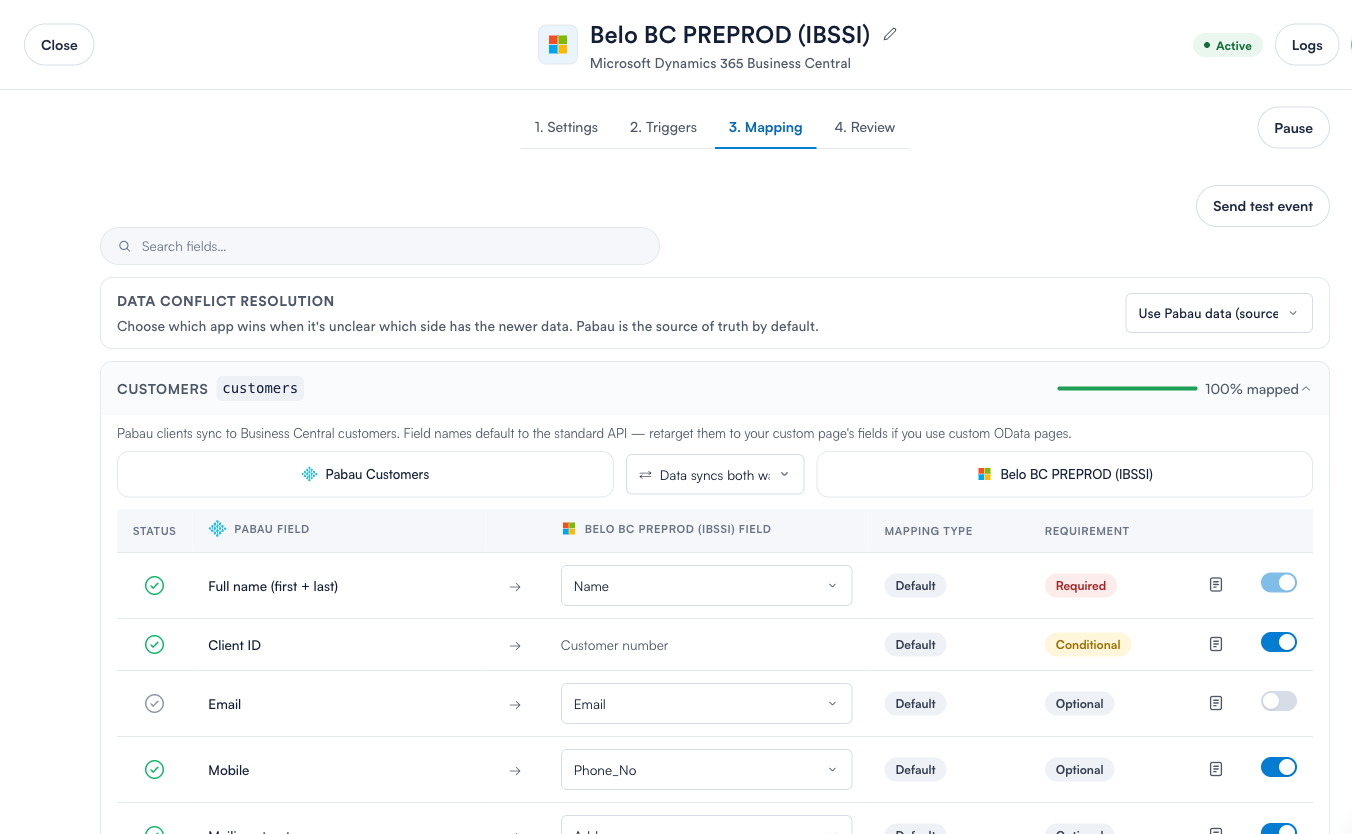
Task: Go to the Settings step tab
Action: [x=566, y=127]
